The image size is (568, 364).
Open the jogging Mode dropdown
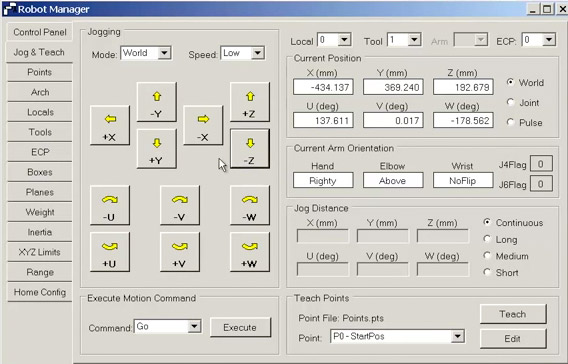pyautogui.click(x=164, y=53)
